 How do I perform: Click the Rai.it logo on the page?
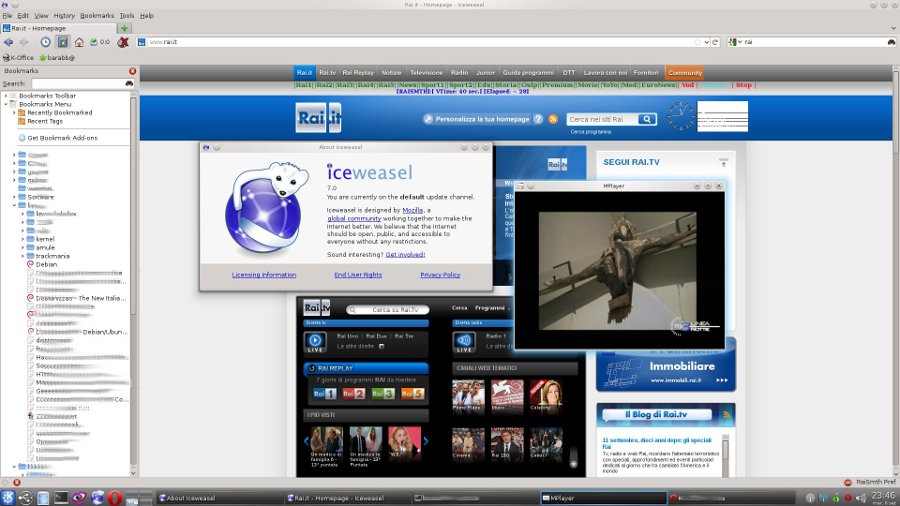coord(319,118)
